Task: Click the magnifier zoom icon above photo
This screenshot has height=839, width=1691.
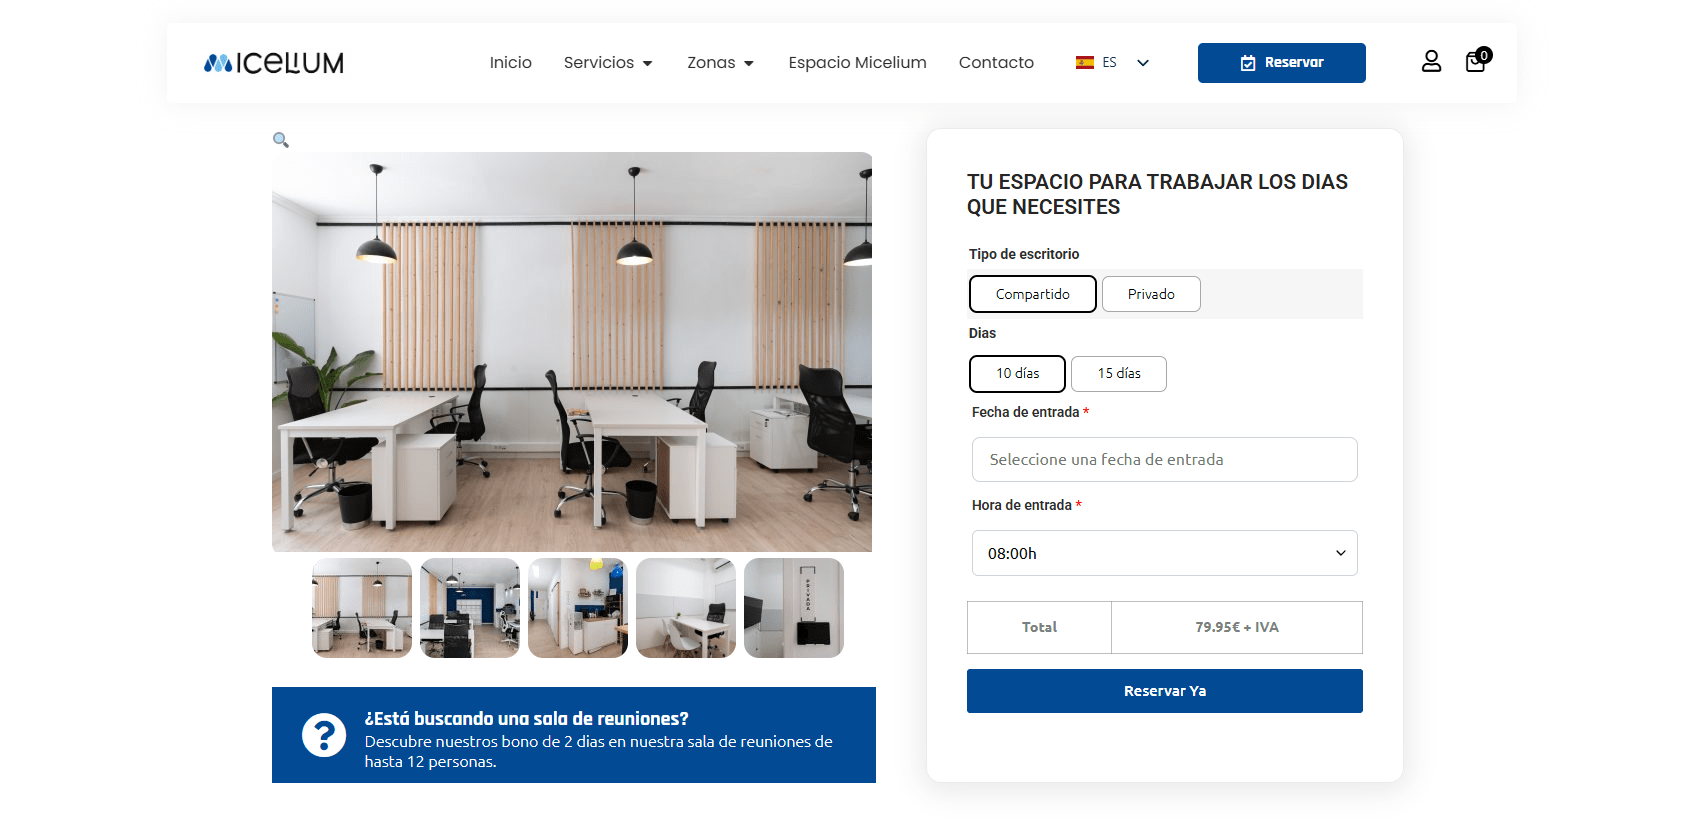Action: tap(281, 140)
